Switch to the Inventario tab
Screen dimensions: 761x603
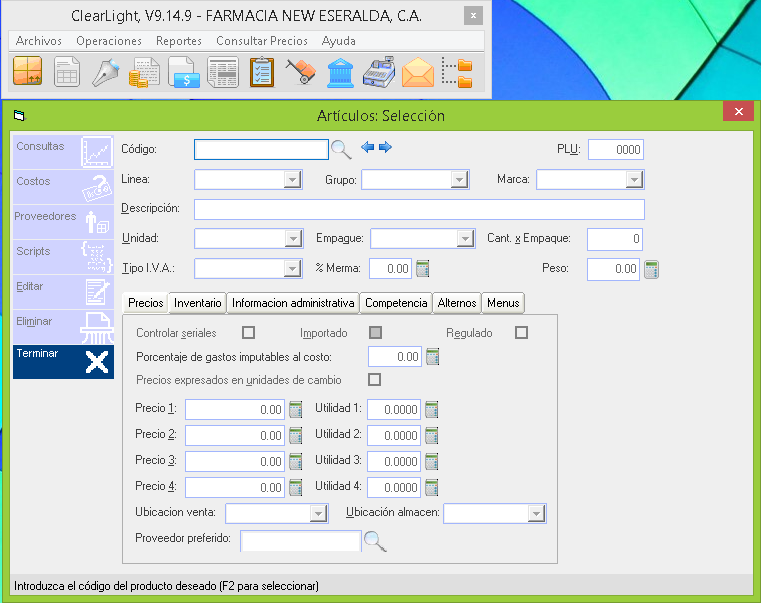[x=198, y=303]
